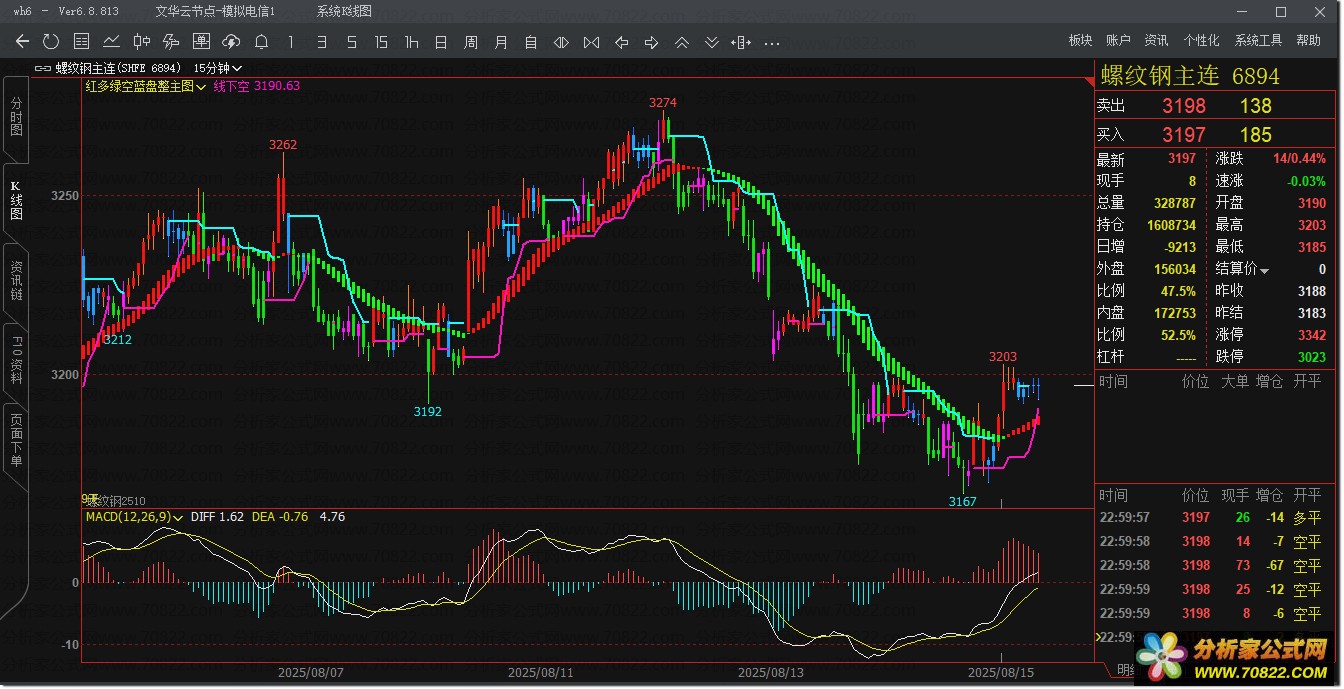
Task: Click the 卖出 price 3198
Action: (x=1184, y=106)
